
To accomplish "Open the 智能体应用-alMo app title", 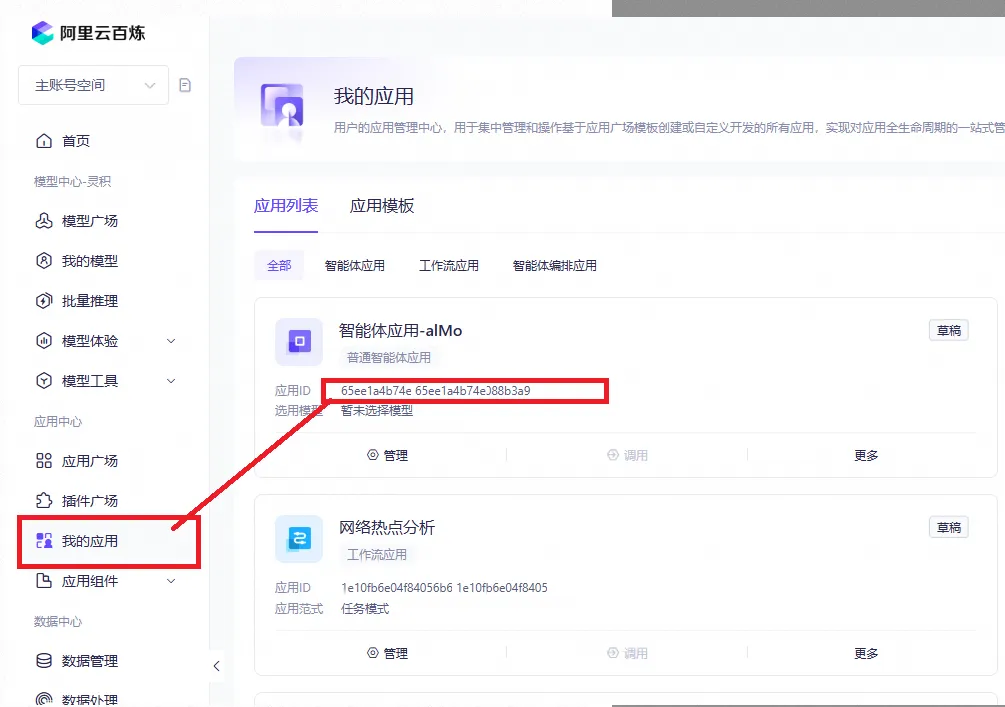I will (x=401, y=331).
